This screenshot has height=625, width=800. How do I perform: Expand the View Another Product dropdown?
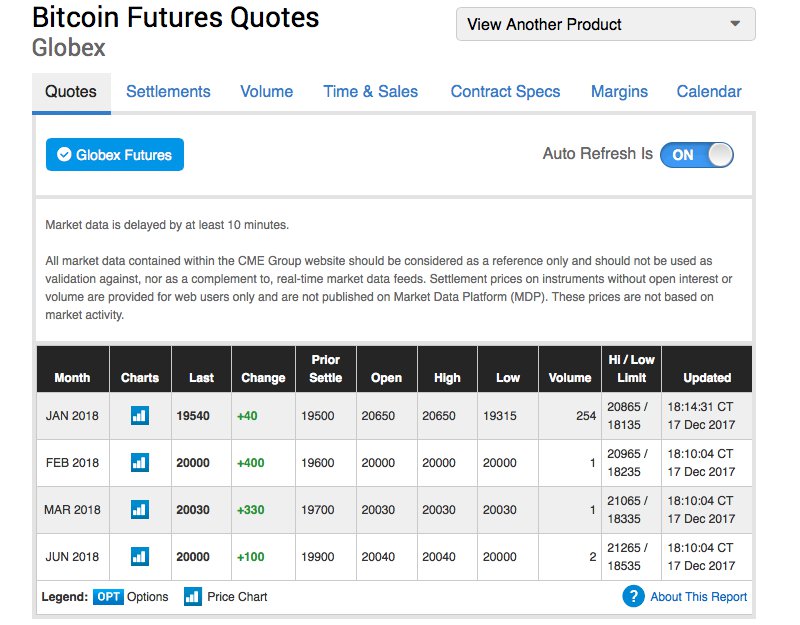click(605, 24)
